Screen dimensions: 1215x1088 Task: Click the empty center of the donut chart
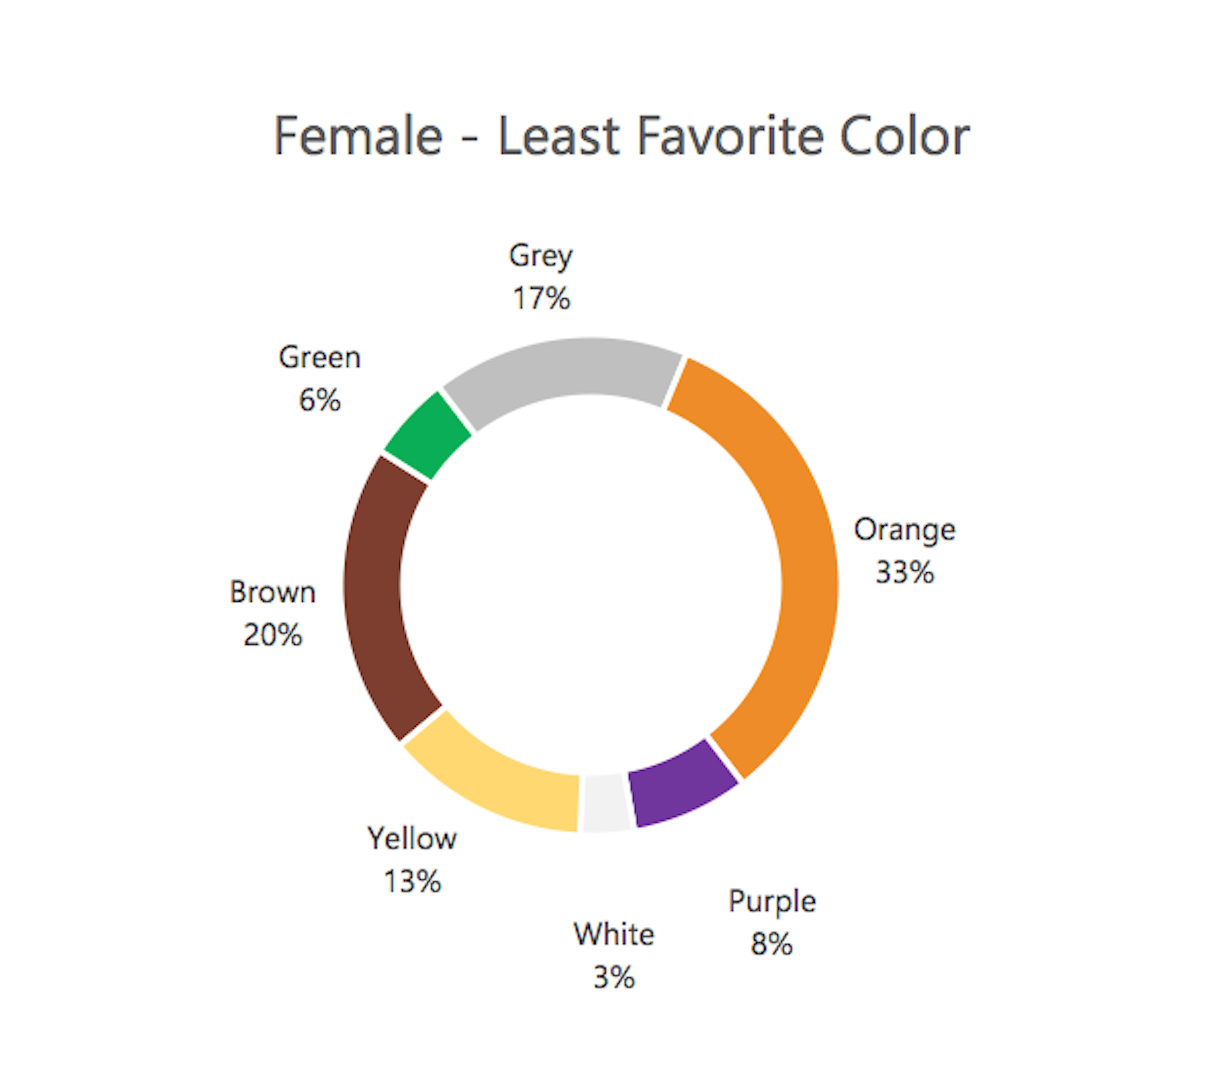click(590, 586)
